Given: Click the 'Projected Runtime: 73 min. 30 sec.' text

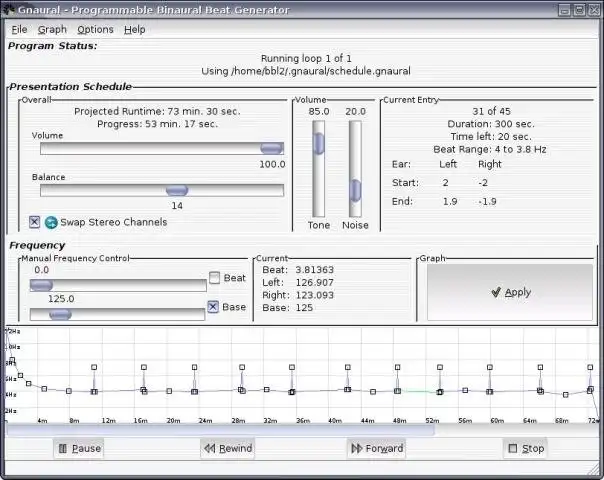Looking at the screenshot, I should click(157, 111).
